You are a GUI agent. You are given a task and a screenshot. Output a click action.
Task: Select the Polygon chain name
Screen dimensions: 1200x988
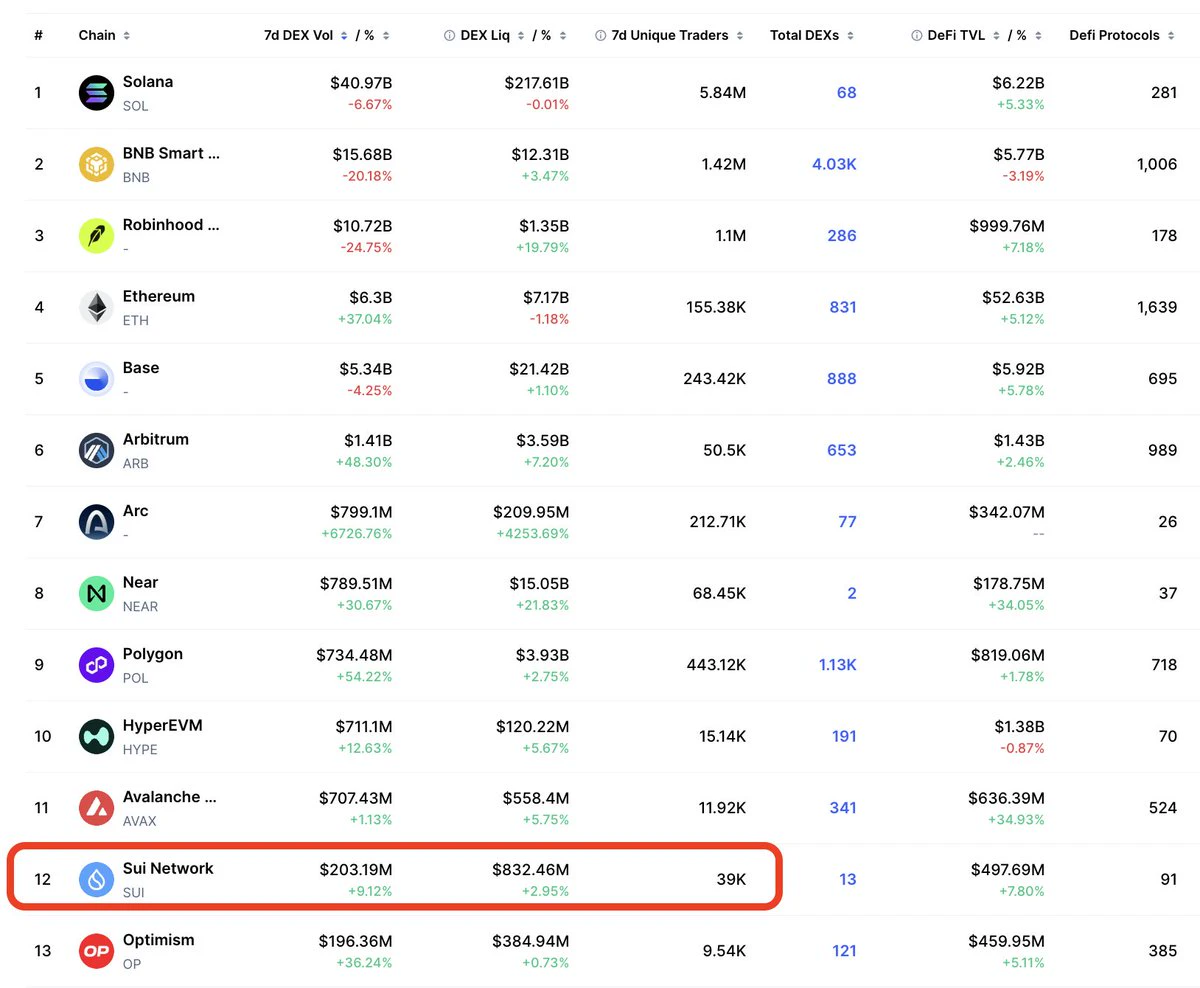(153, 654)
